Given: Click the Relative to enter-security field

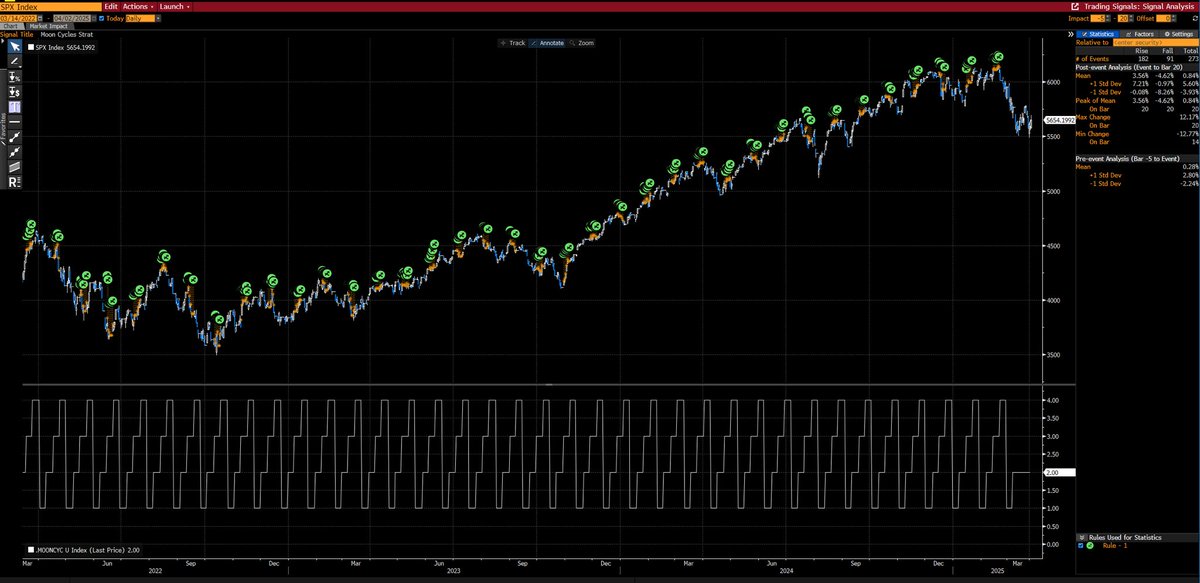Looking at the screenshot, I should click(x=1156, y=42).
